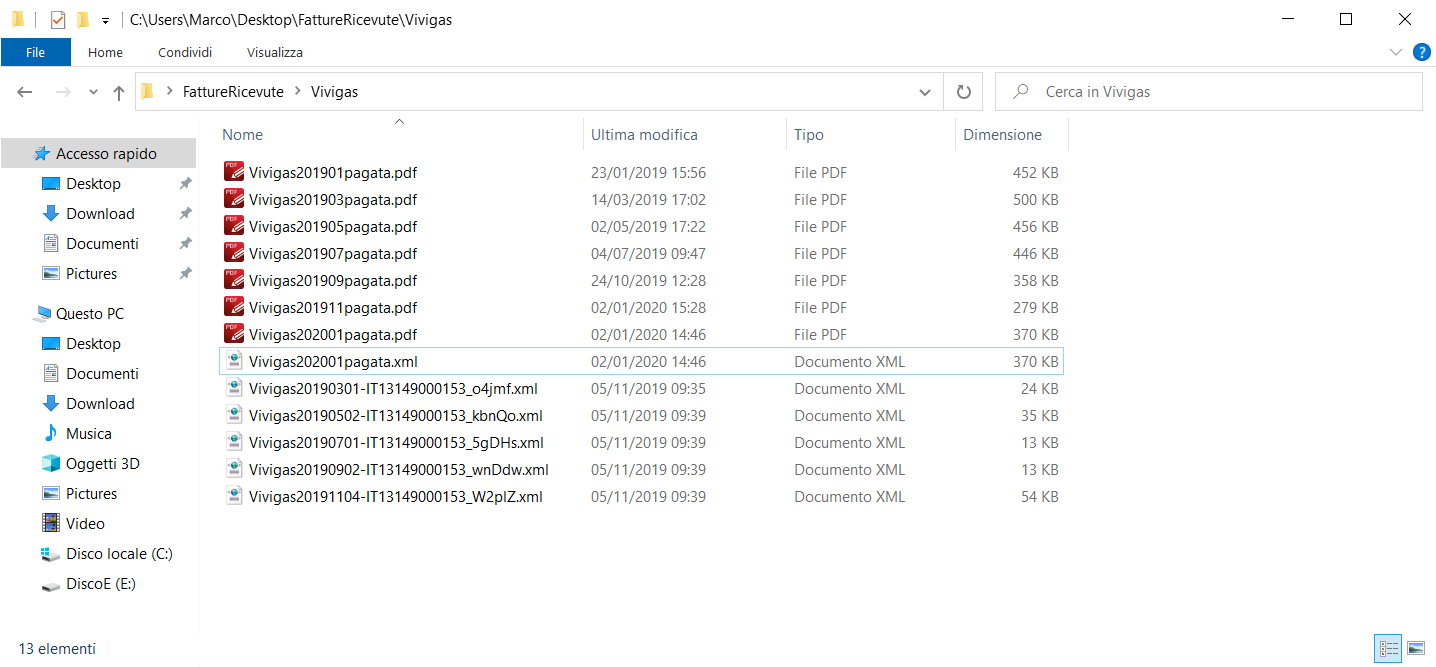The width and height of the screenshot is (1436, 667).
Task: Select Vivigas20190502-IT13149000153_kbnQo.xml file name
Action: pos(396,415)
